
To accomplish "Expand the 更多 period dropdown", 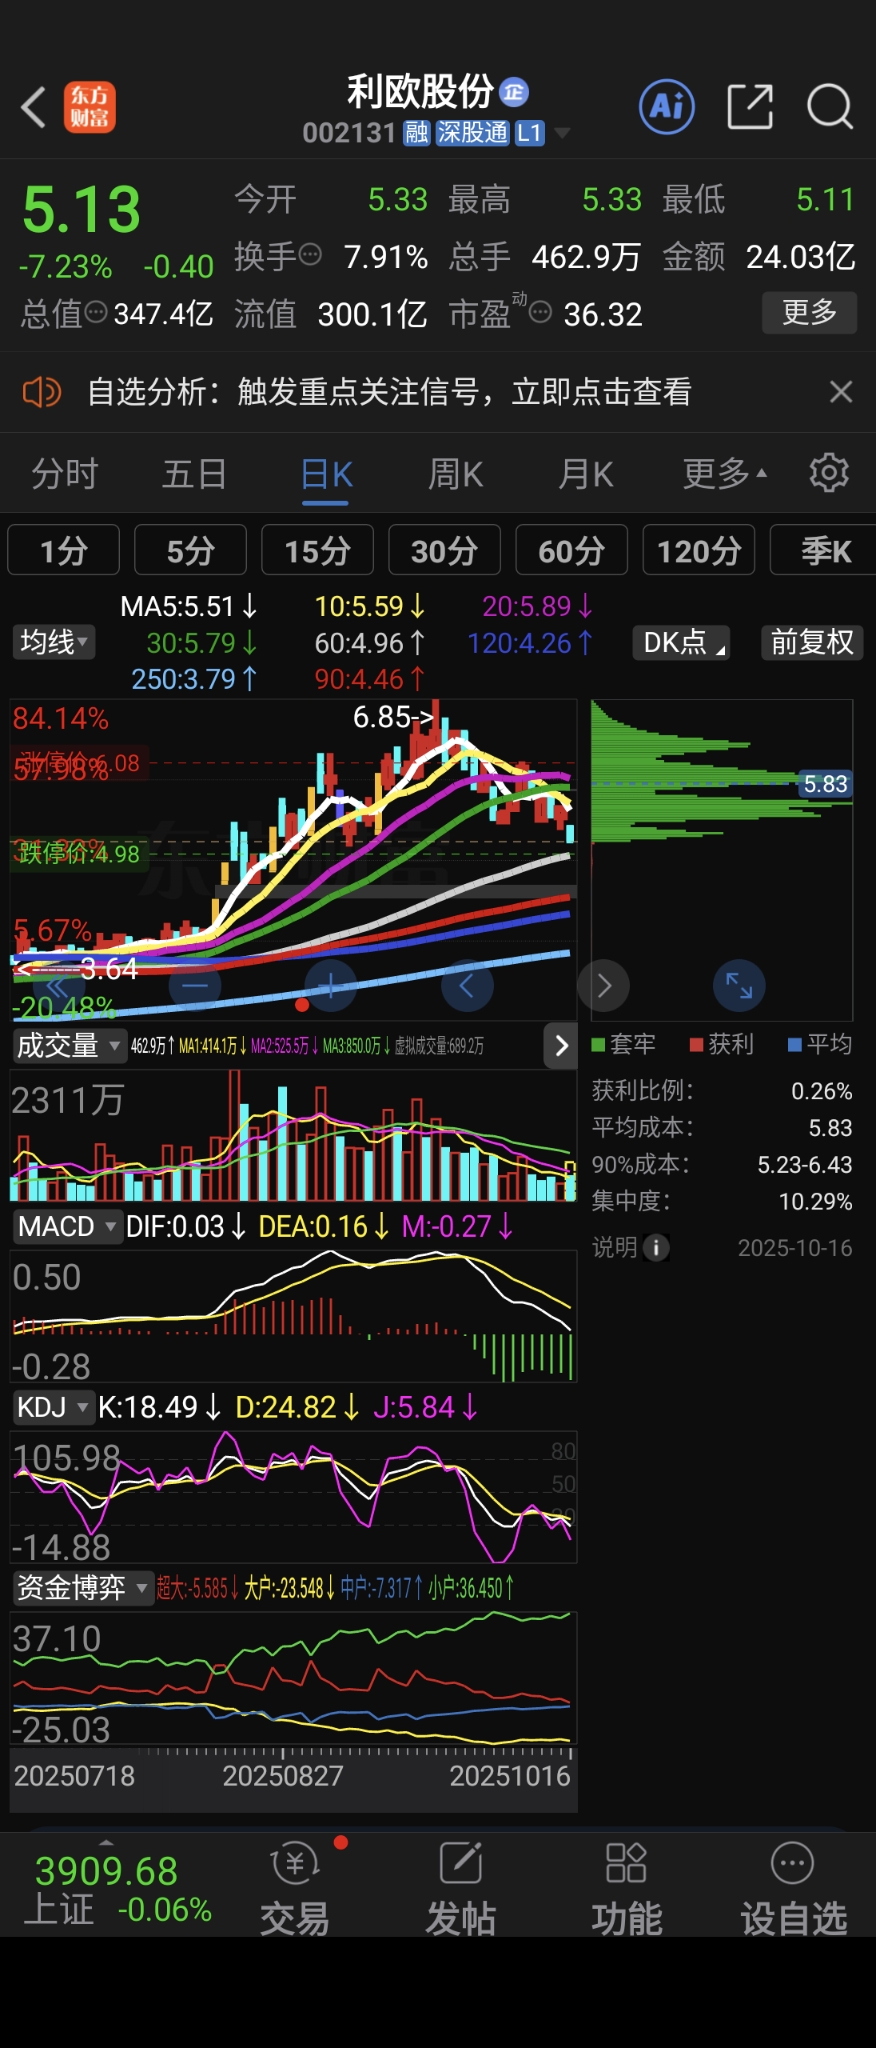I will (725, 473).
